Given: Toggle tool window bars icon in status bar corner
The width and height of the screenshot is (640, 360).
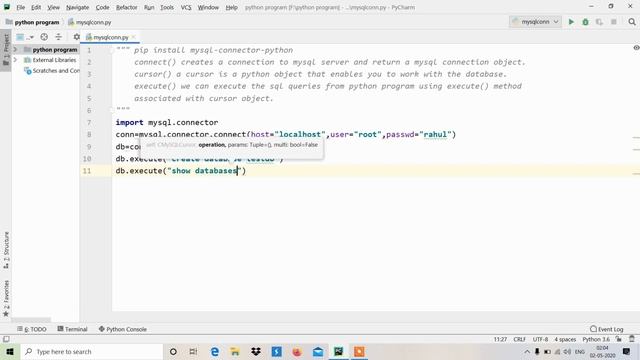Looking at the screenshot, I should tap(6, 339).
